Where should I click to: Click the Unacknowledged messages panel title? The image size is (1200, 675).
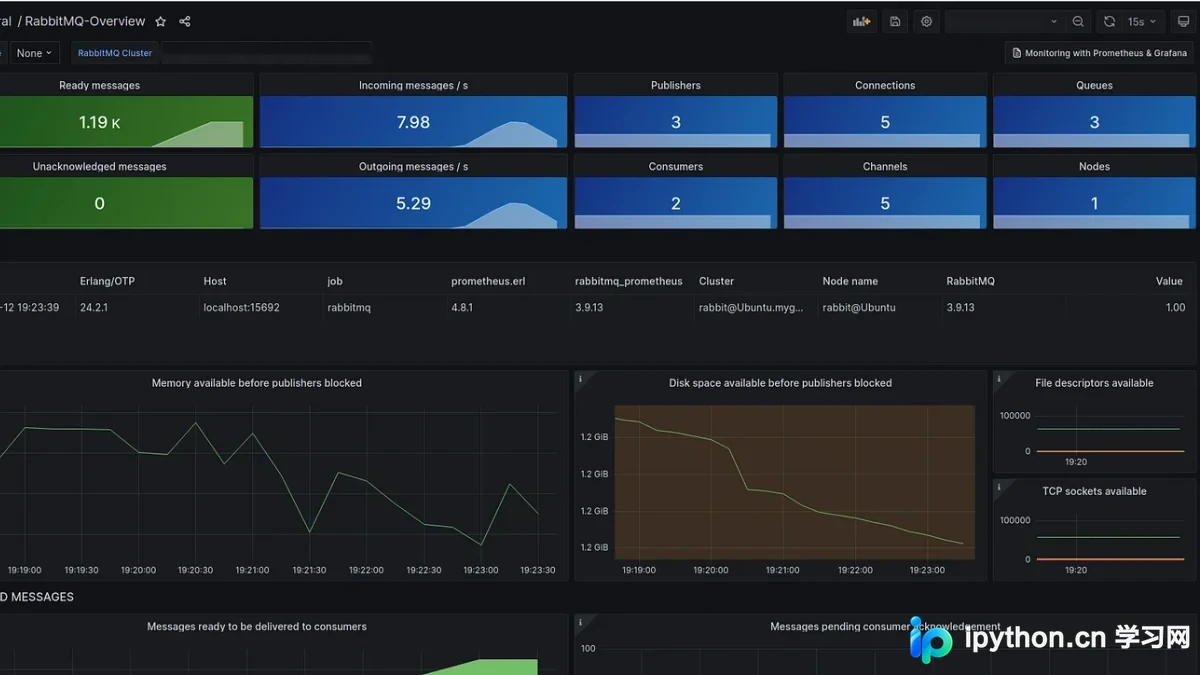tap(99, 166)
